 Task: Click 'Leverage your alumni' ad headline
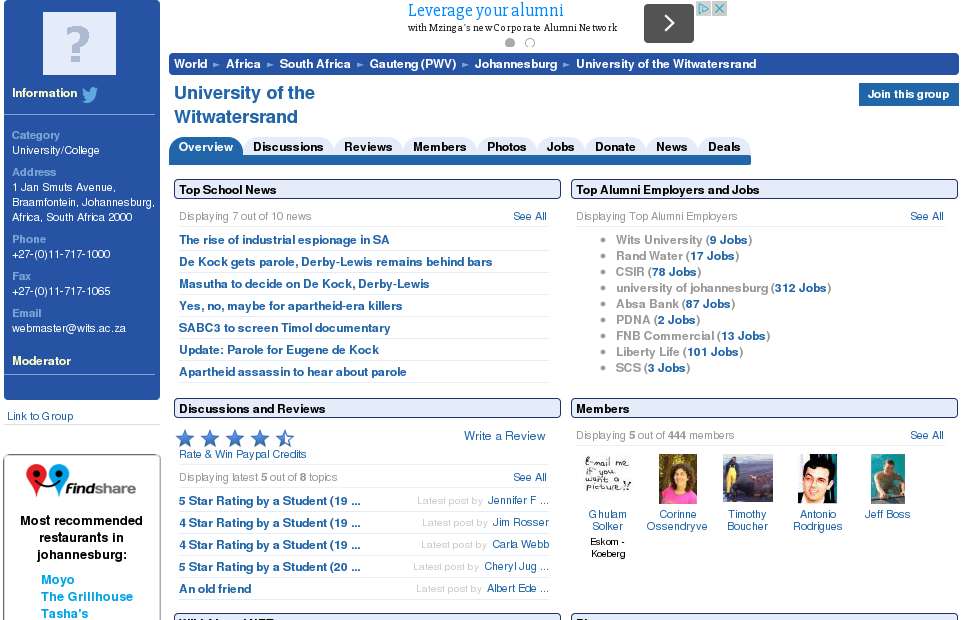click(486, 10)
